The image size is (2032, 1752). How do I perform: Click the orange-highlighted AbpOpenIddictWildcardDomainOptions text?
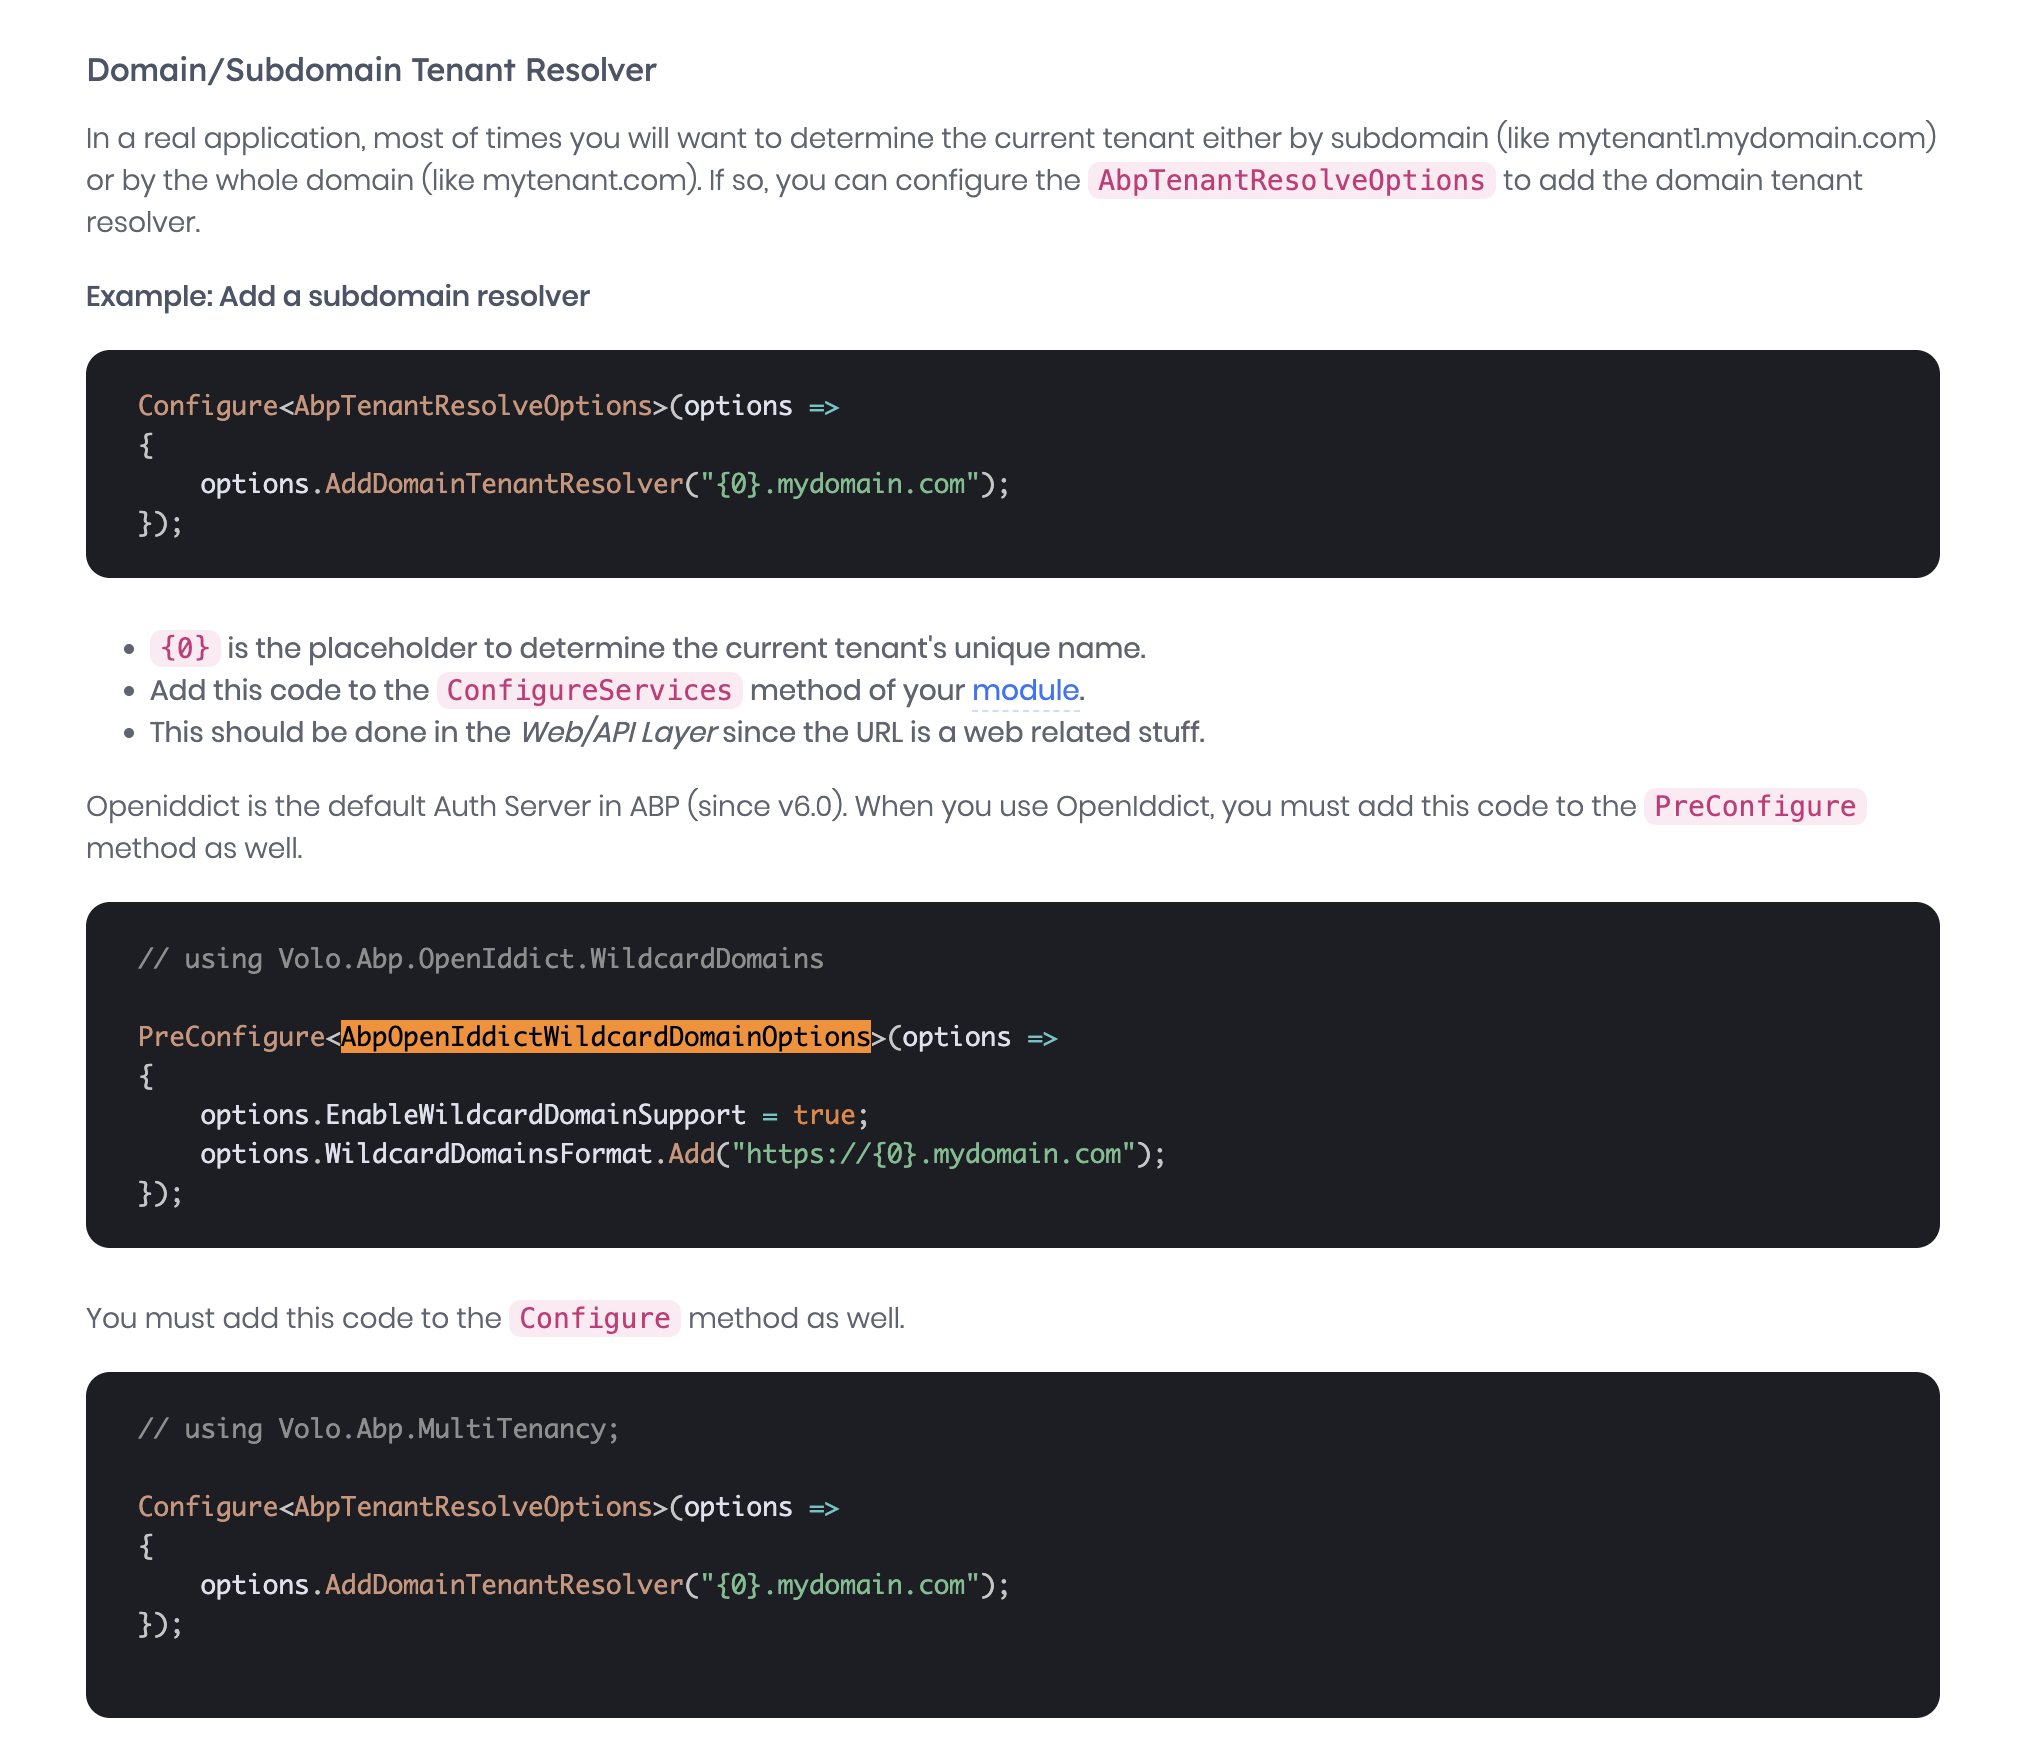605,1037
